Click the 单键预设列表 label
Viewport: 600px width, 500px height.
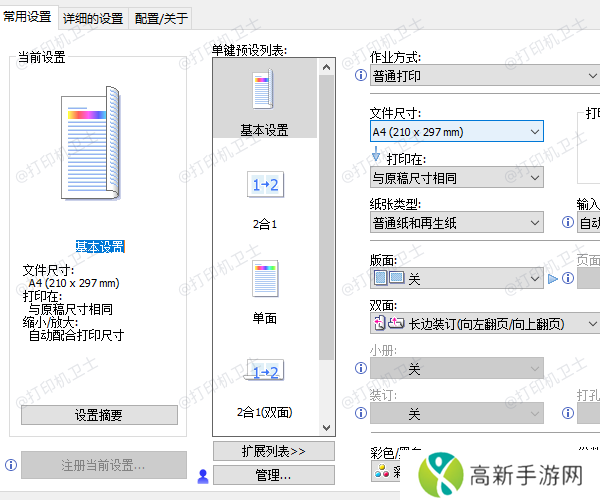pos(249,50)
